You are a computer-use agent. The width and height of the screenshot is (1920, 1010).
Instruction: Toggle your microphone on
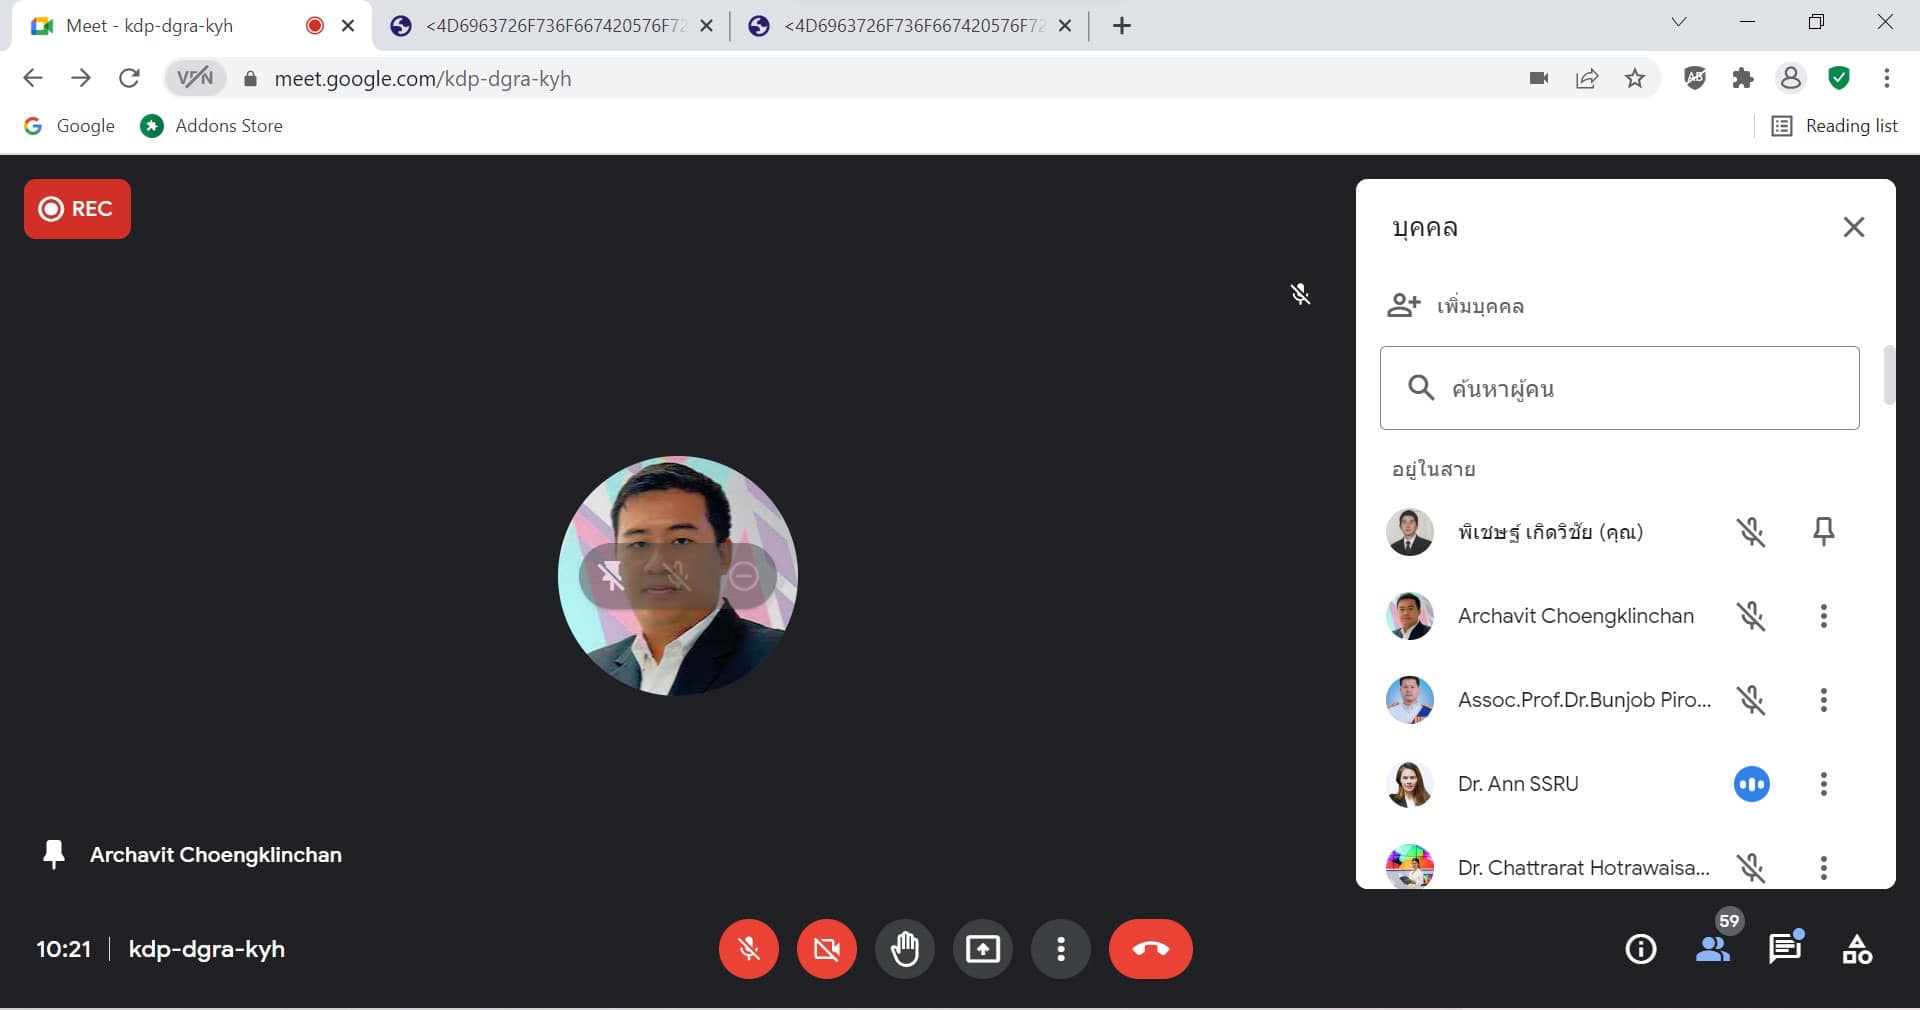pos(748,948)
